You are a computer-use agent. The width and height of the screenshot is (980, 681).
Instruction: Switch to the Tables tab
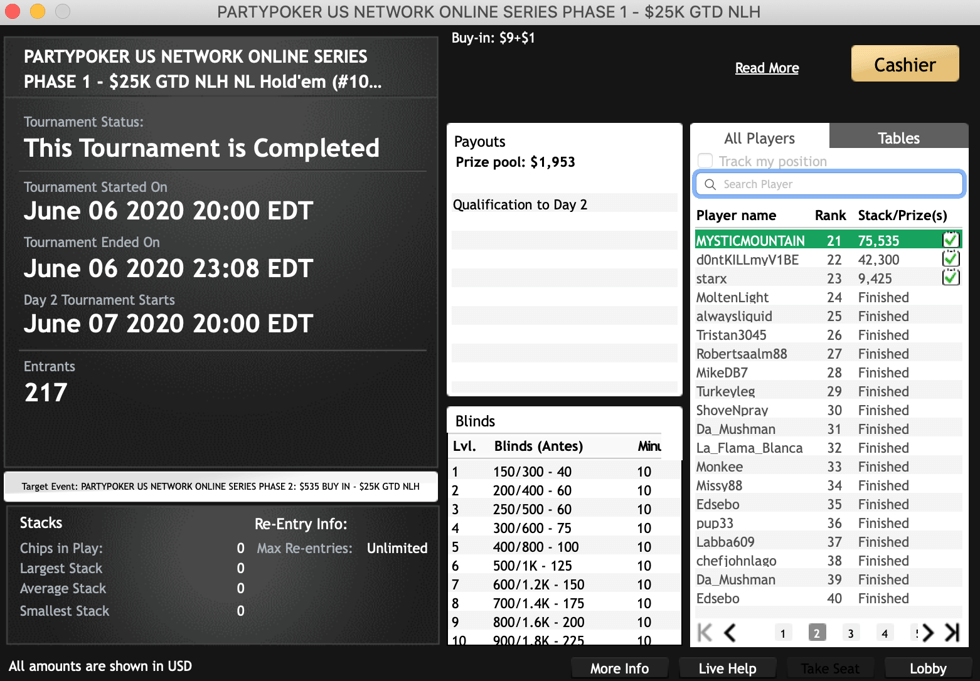pyautogui.click(x=898, y=138)
